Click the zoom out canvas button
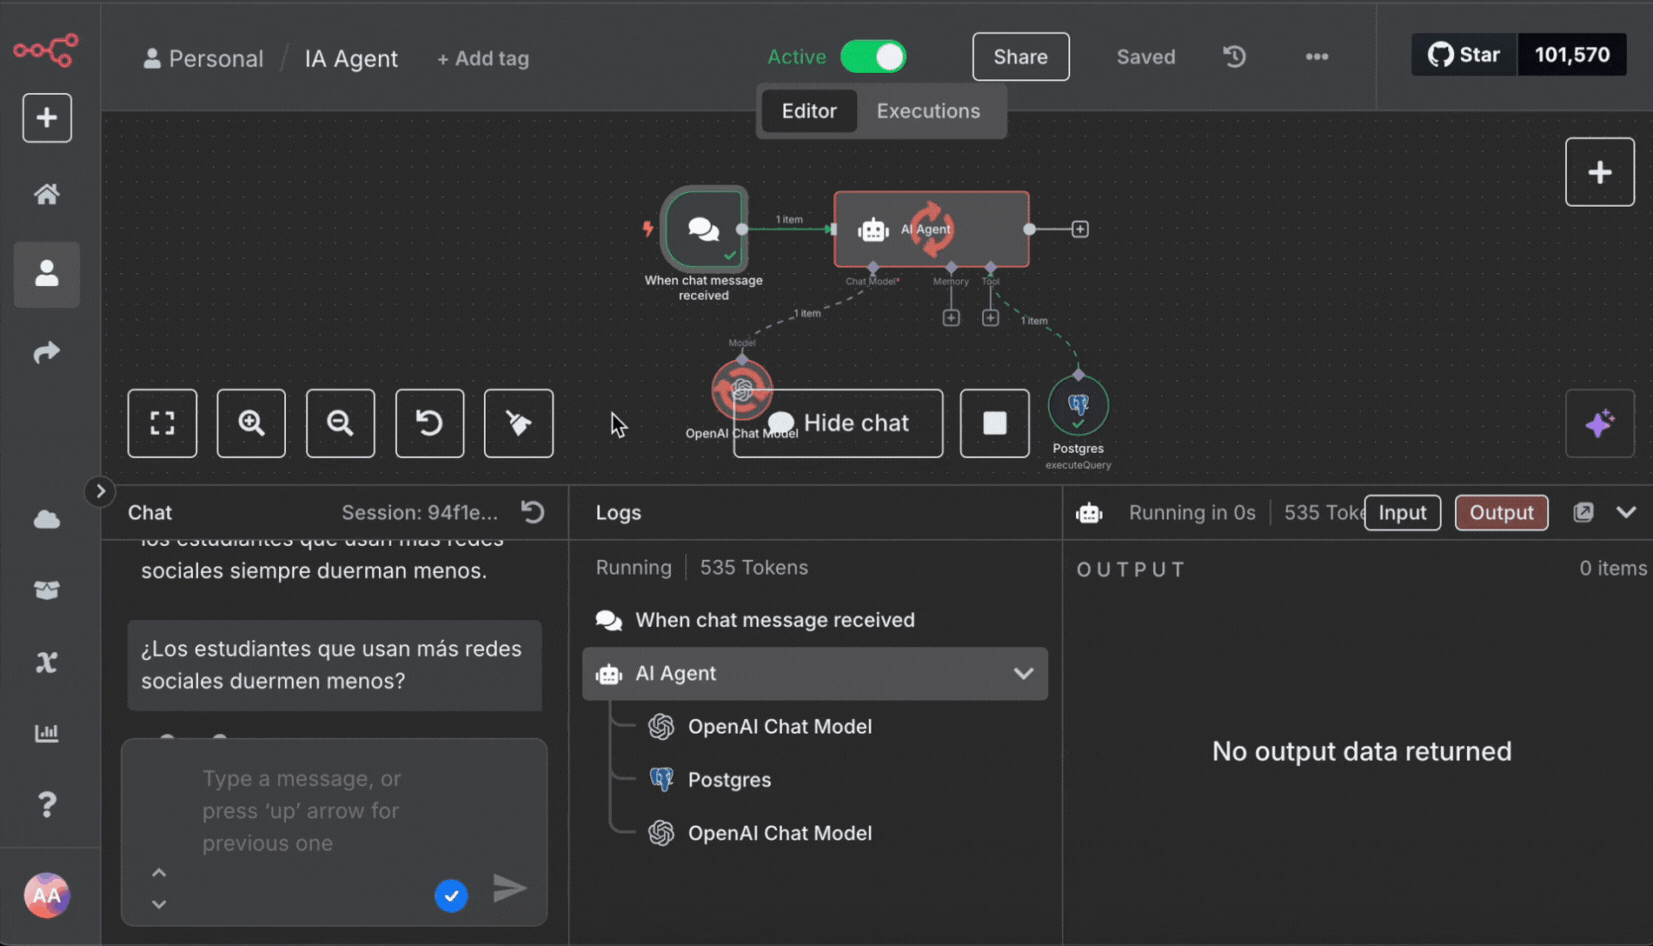Image resolution: width=1653 pixels, height=946 pixels. click(340, 423)
